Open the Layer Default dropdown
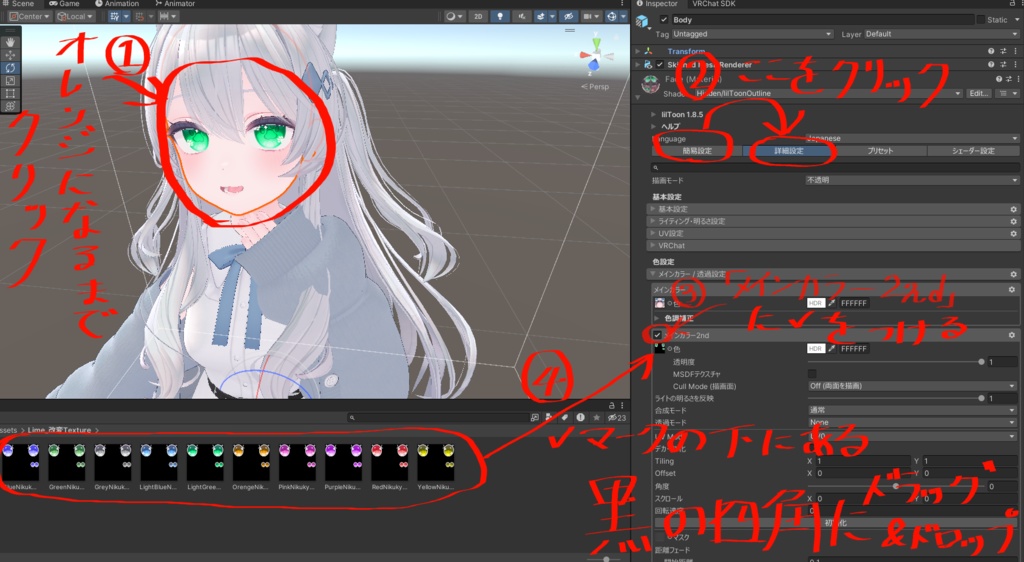The height and width of the screenshot is (562, 1024). click(x=941, y=34)
